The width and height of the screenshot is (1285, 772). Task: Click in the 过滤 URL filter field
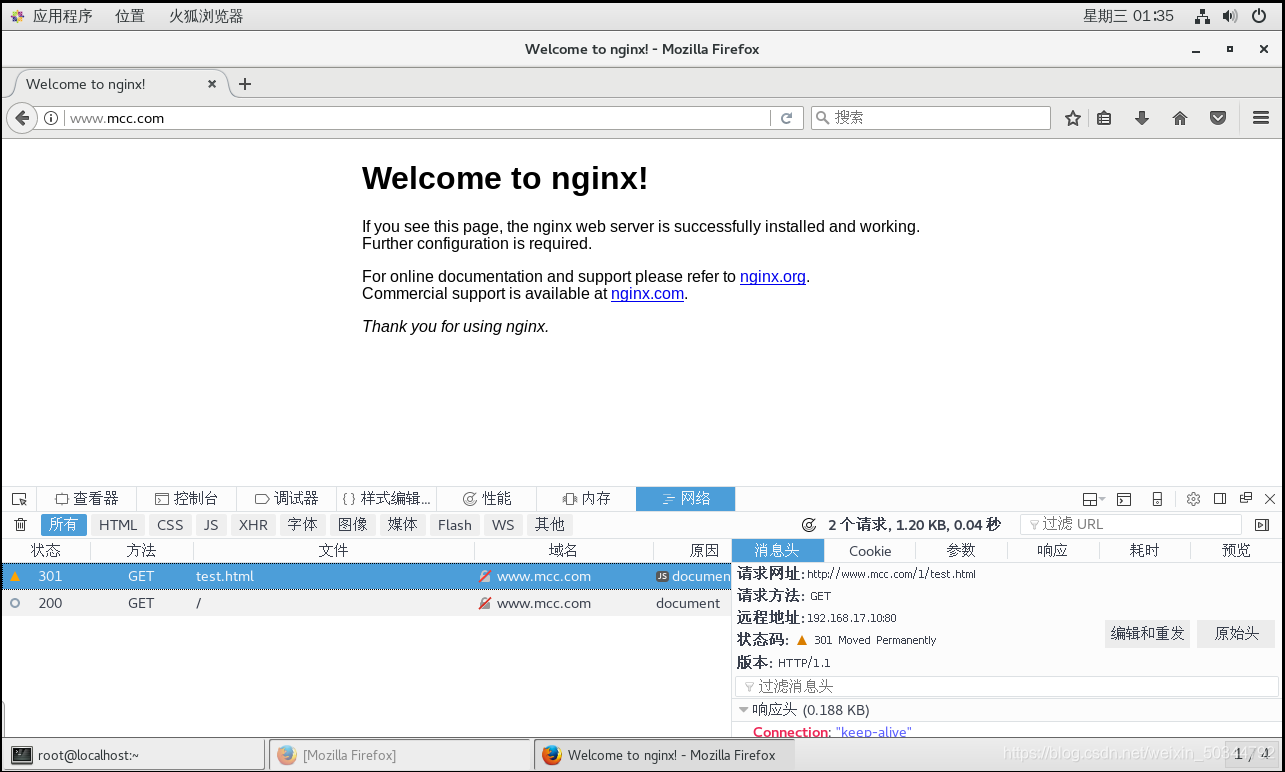pos(1130,524)
